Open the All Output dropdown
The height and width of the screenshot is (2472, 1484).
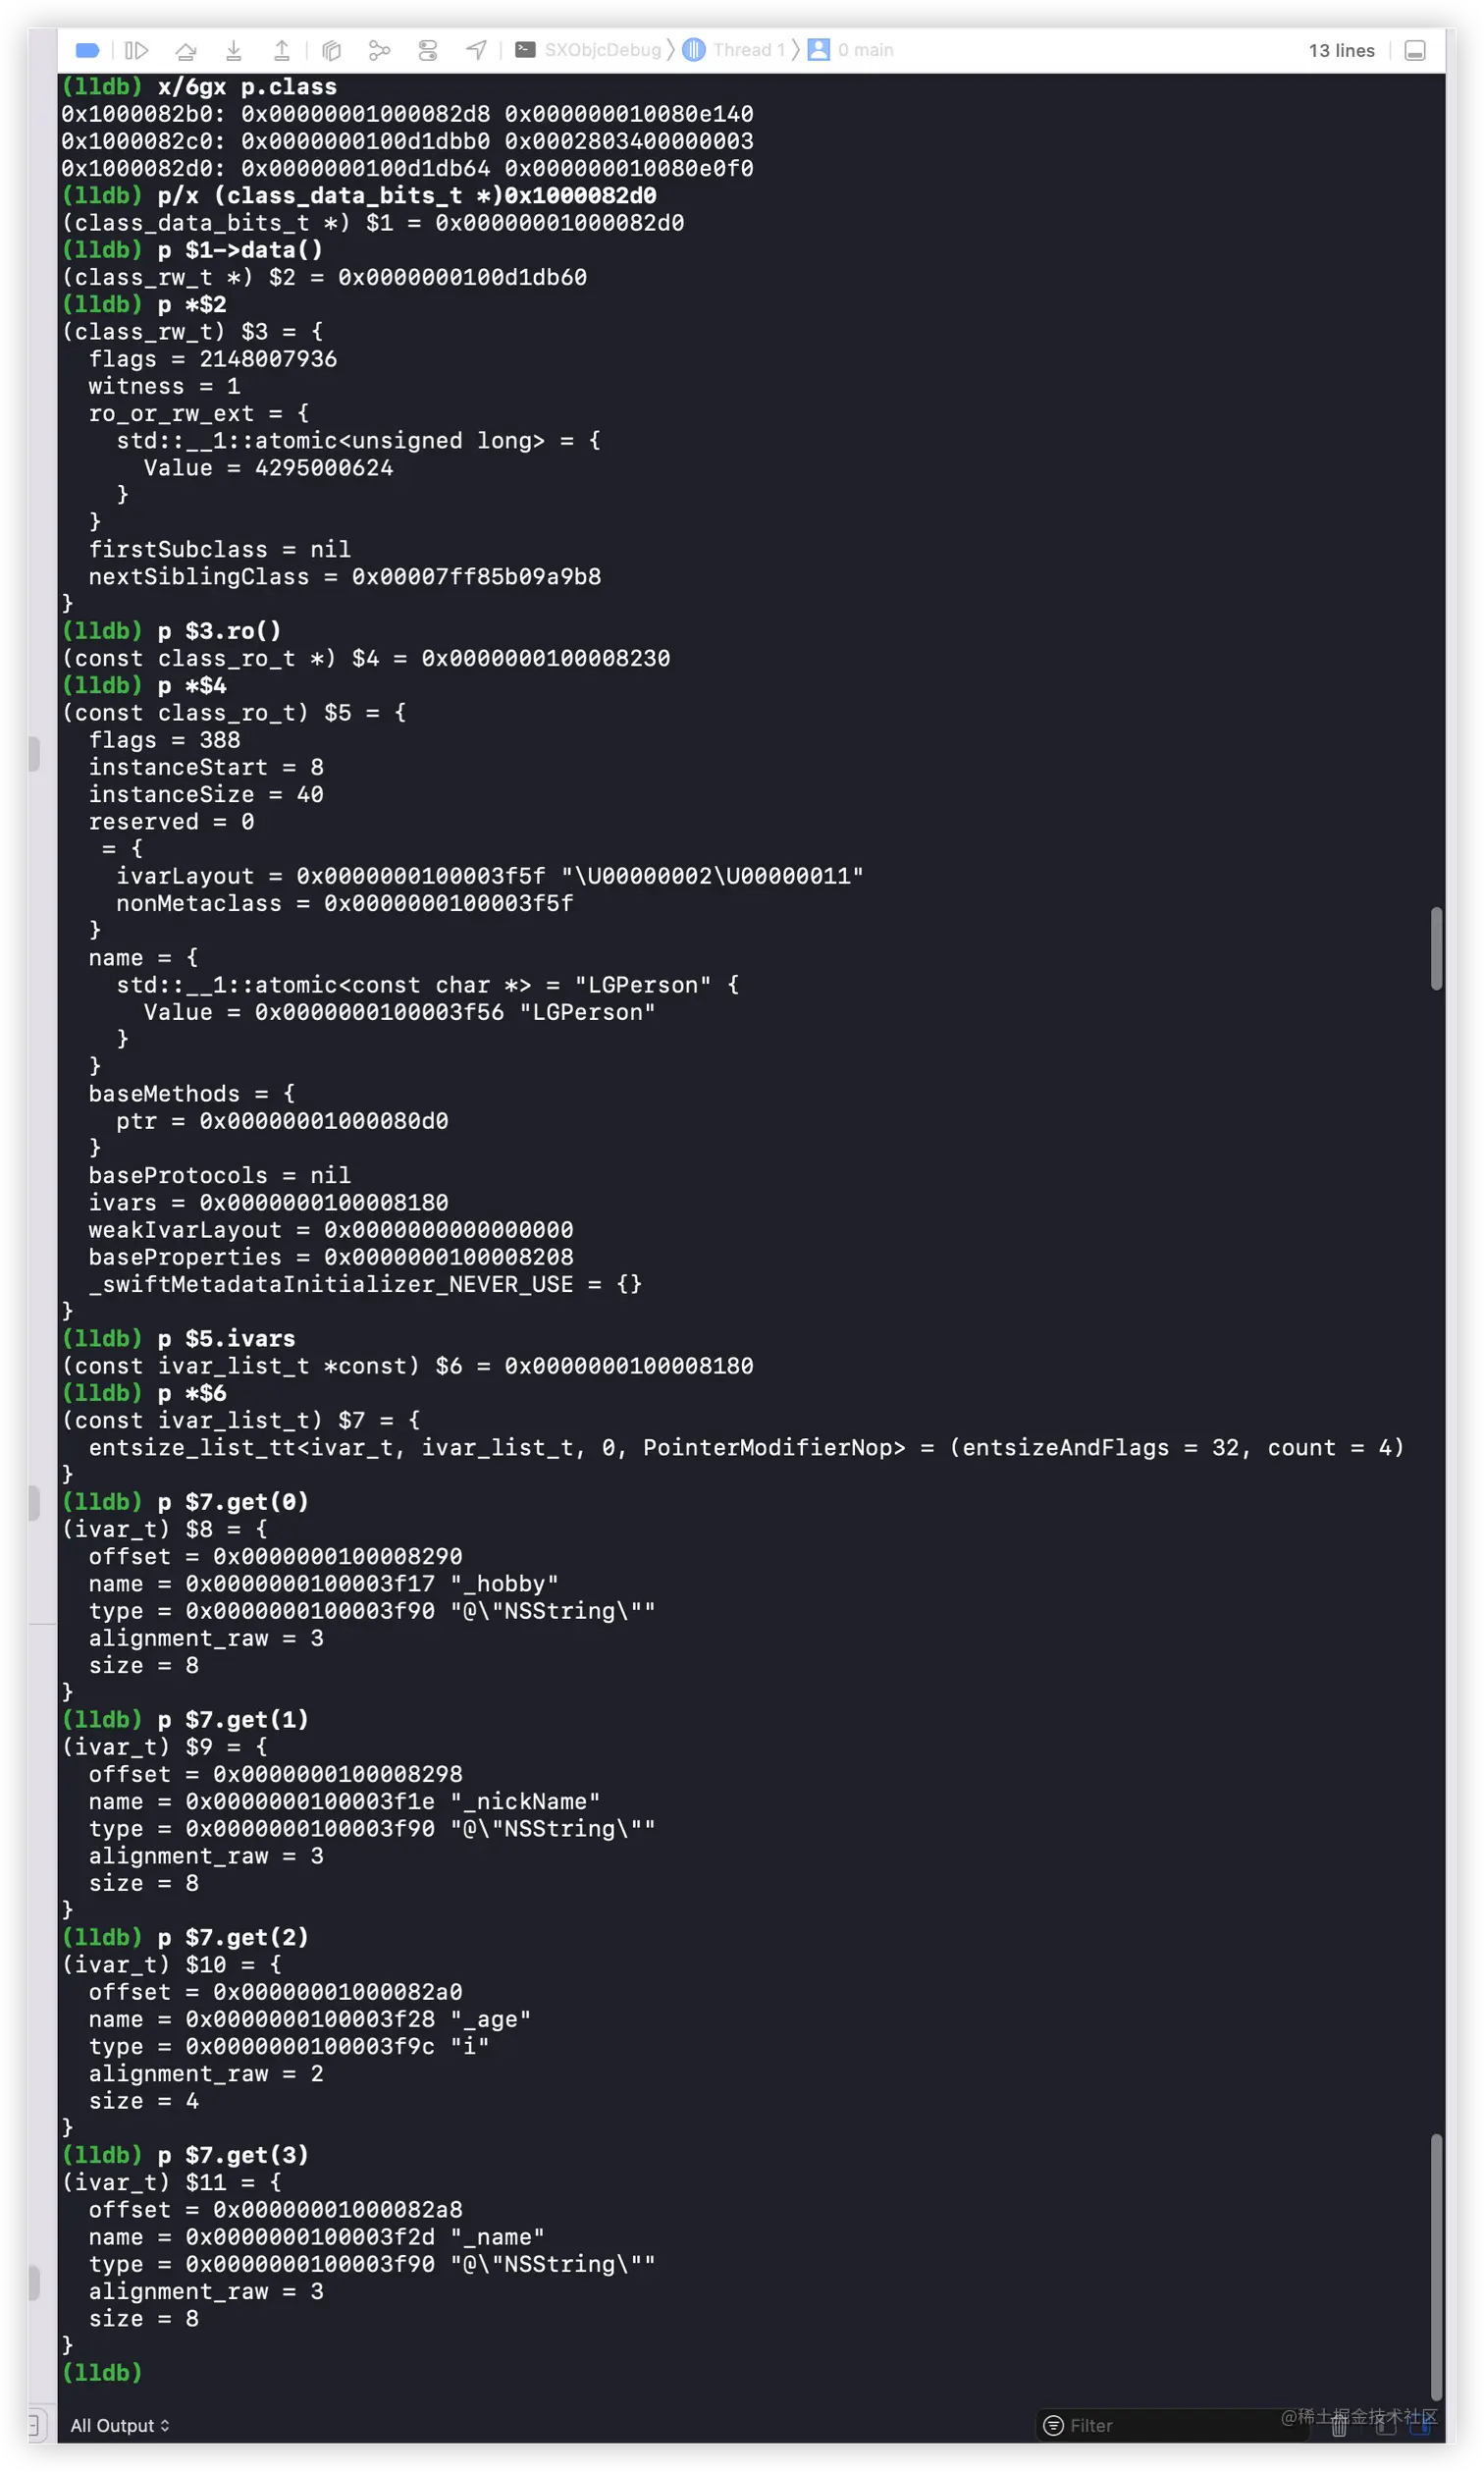(x=120, y=2425)
